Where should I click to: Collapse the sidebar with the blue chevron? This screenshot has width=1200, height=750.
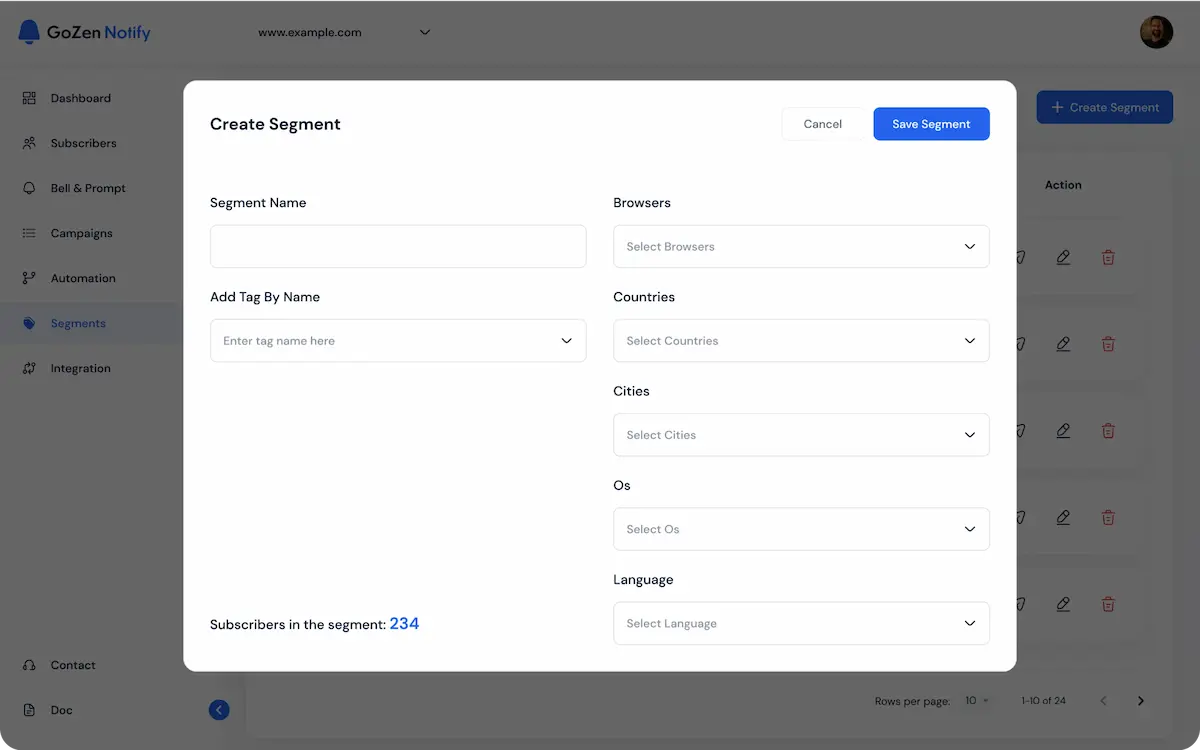tap(219, 709)
